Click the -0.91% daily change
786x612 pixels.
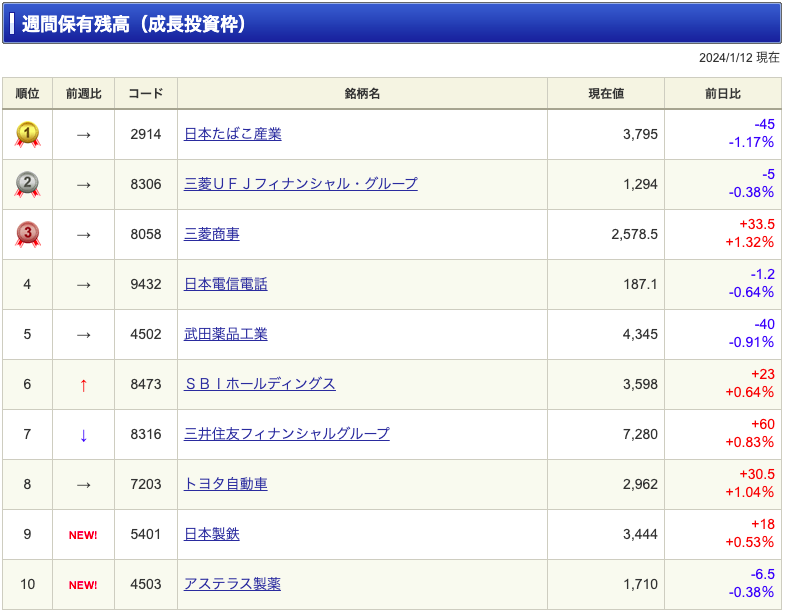coord(751,342)
